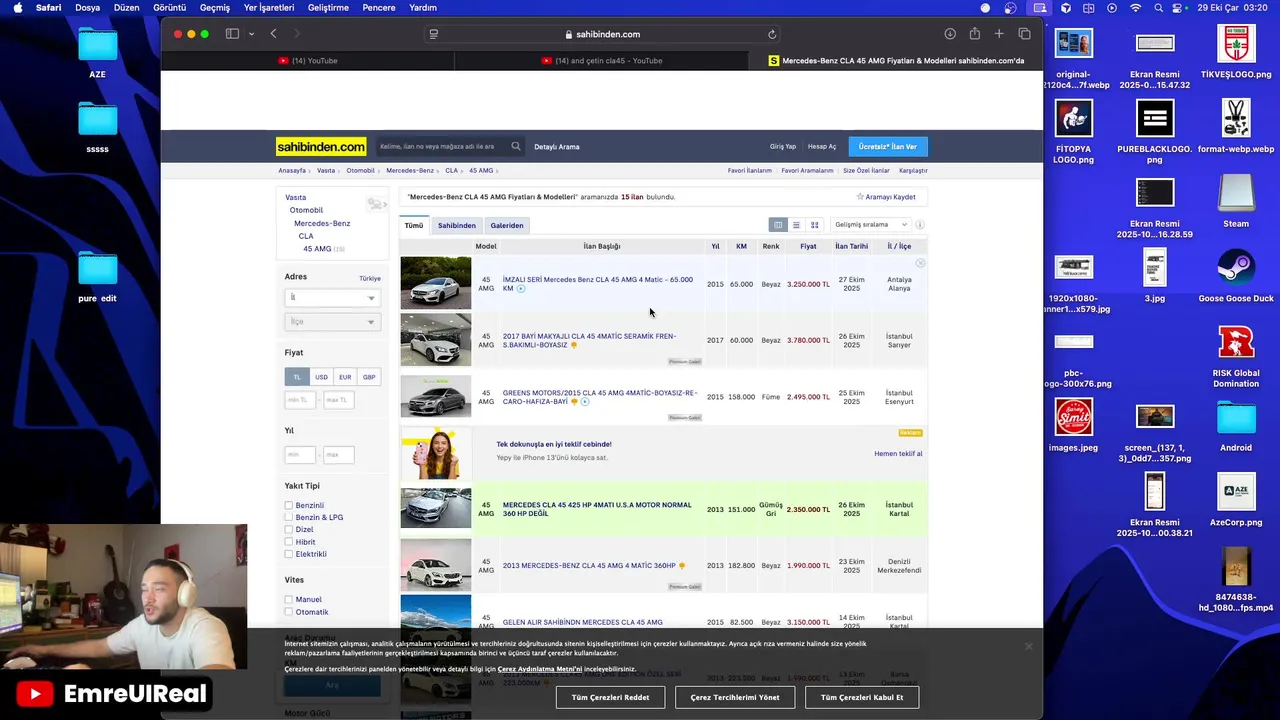Click the sahibinden.com logo
Screen dimensions: 1280x720
[x=321, y=146]
